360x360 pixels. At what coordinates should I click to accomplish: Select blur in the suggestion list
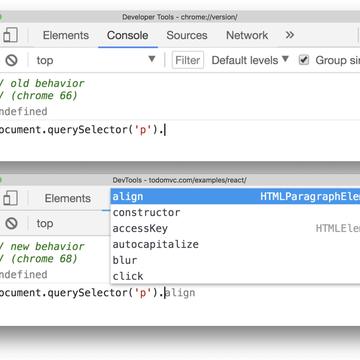coord(235,260)
